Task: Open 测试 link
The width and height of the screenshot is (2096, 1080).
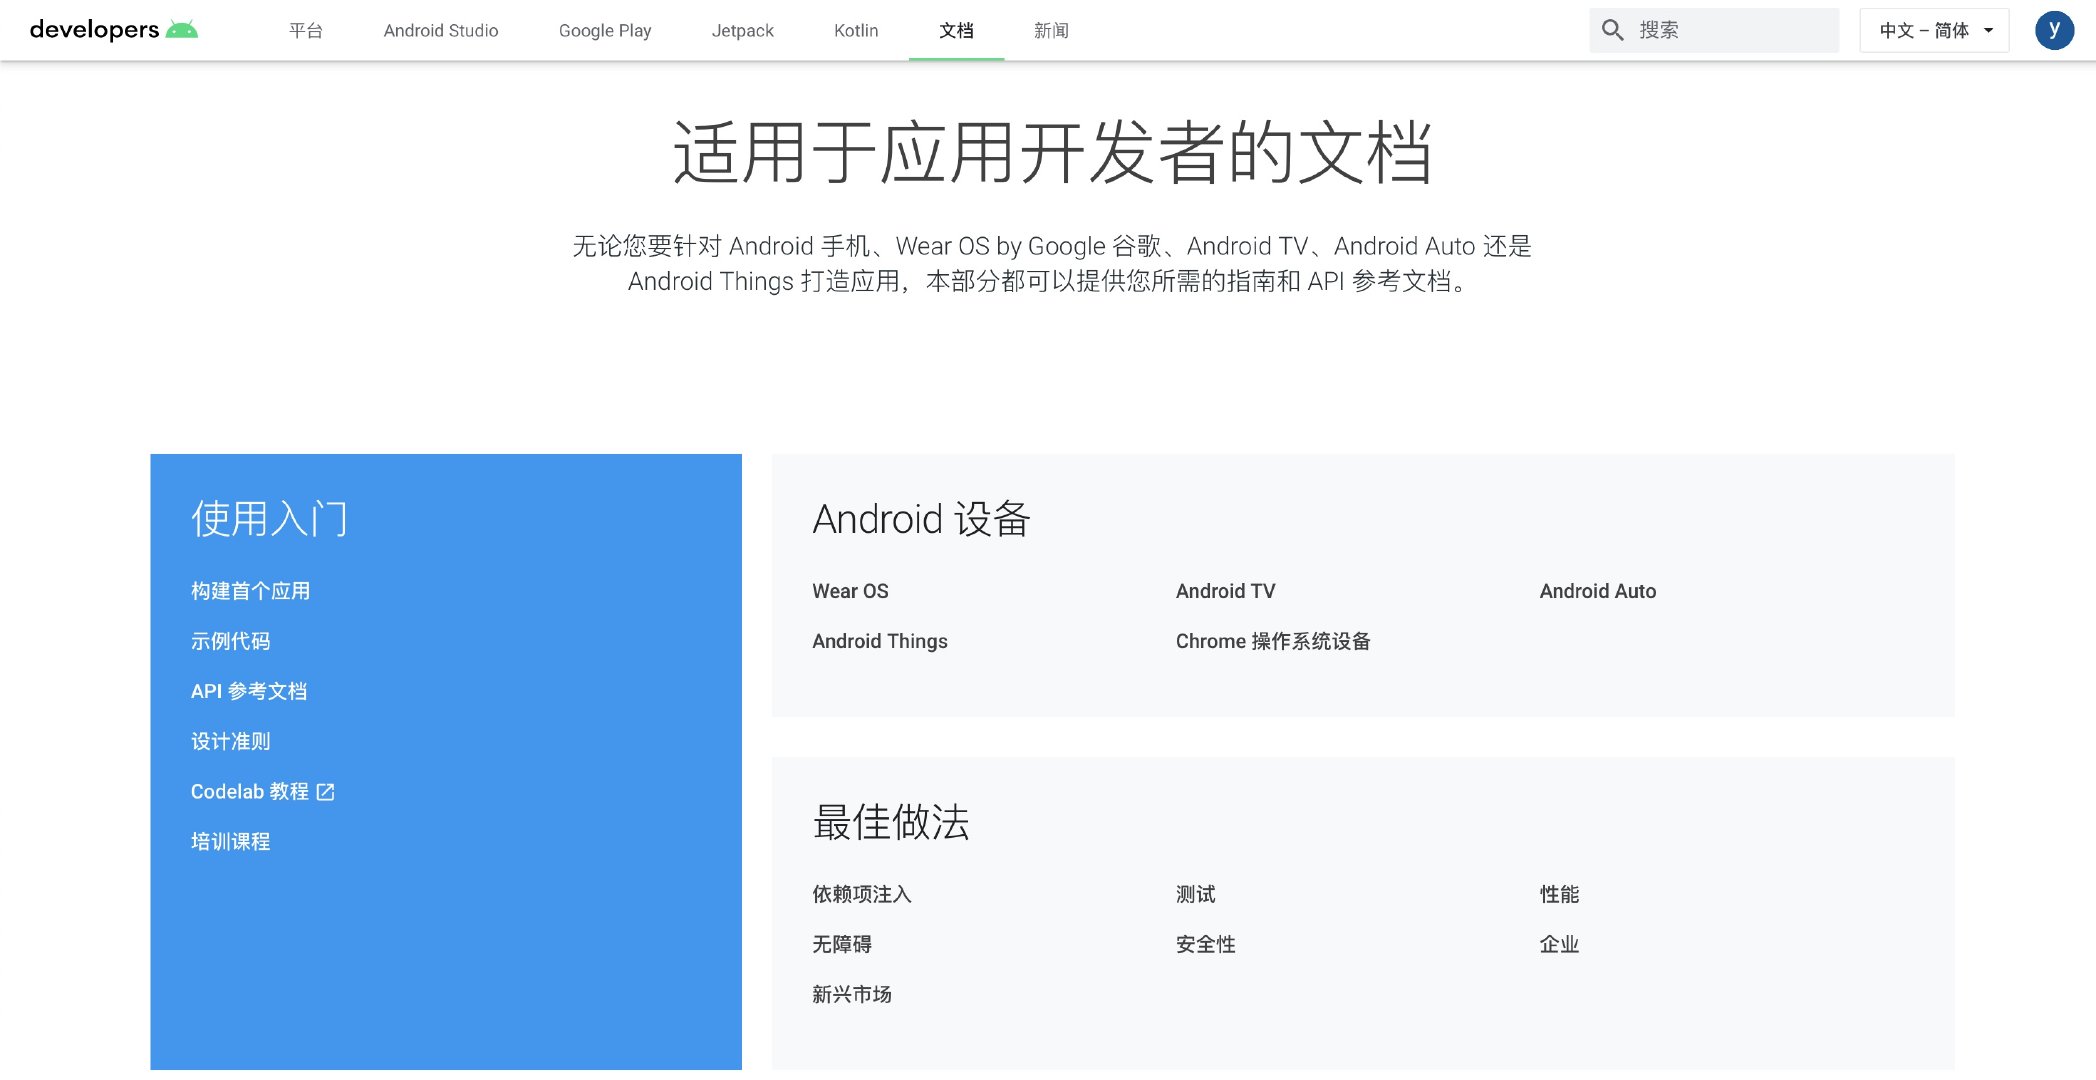Action: pyautogui.click(x=1195, y=894)
